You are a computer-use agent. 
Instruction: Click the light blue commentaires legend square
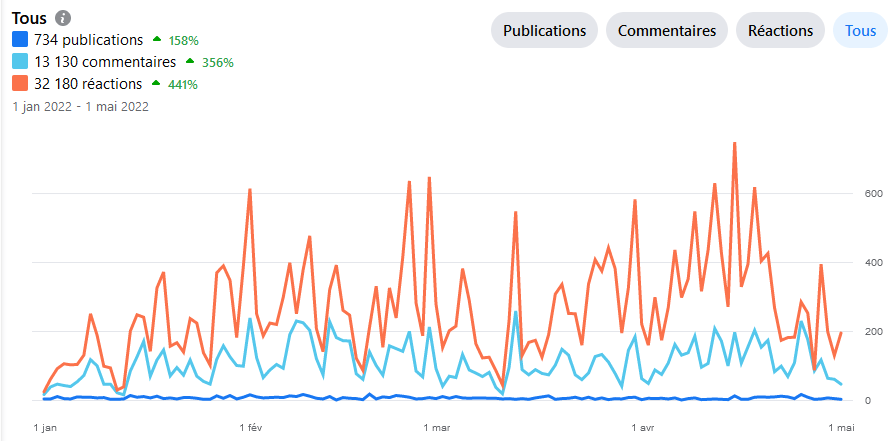pyautogui.click(x=20, y=62)
